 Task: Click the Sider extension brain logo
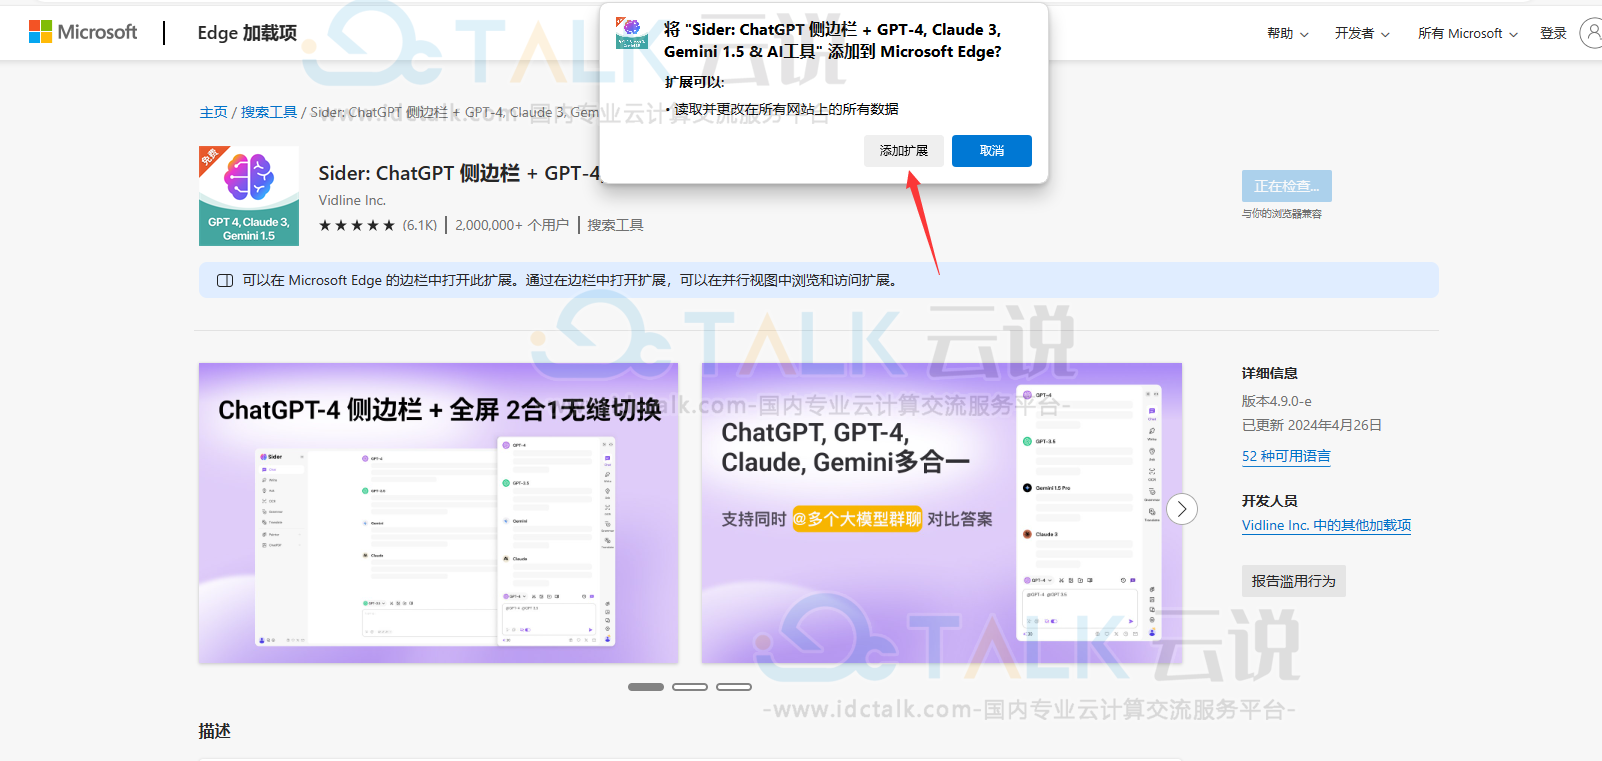[249, 196]
